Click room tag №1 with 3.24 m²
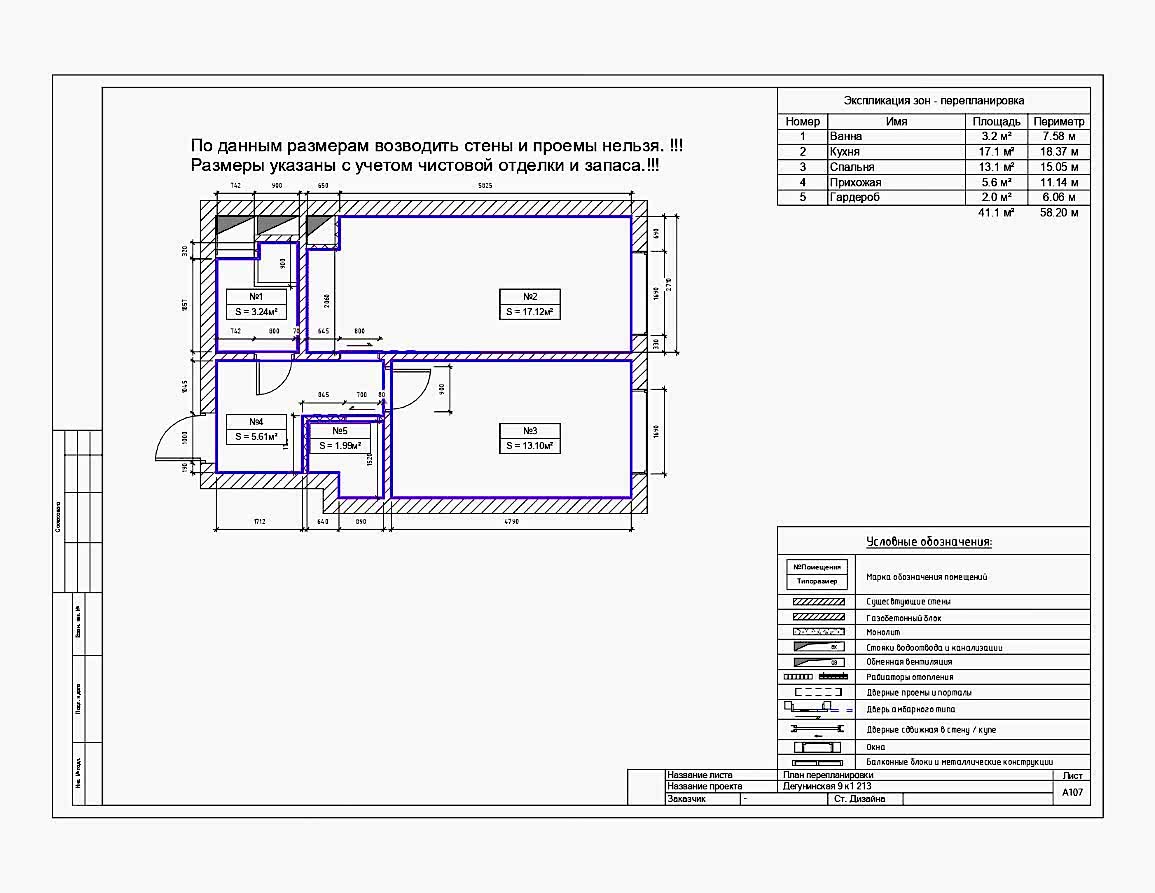This screenshot has width=1155, height=893. click(x=255, y=304)
